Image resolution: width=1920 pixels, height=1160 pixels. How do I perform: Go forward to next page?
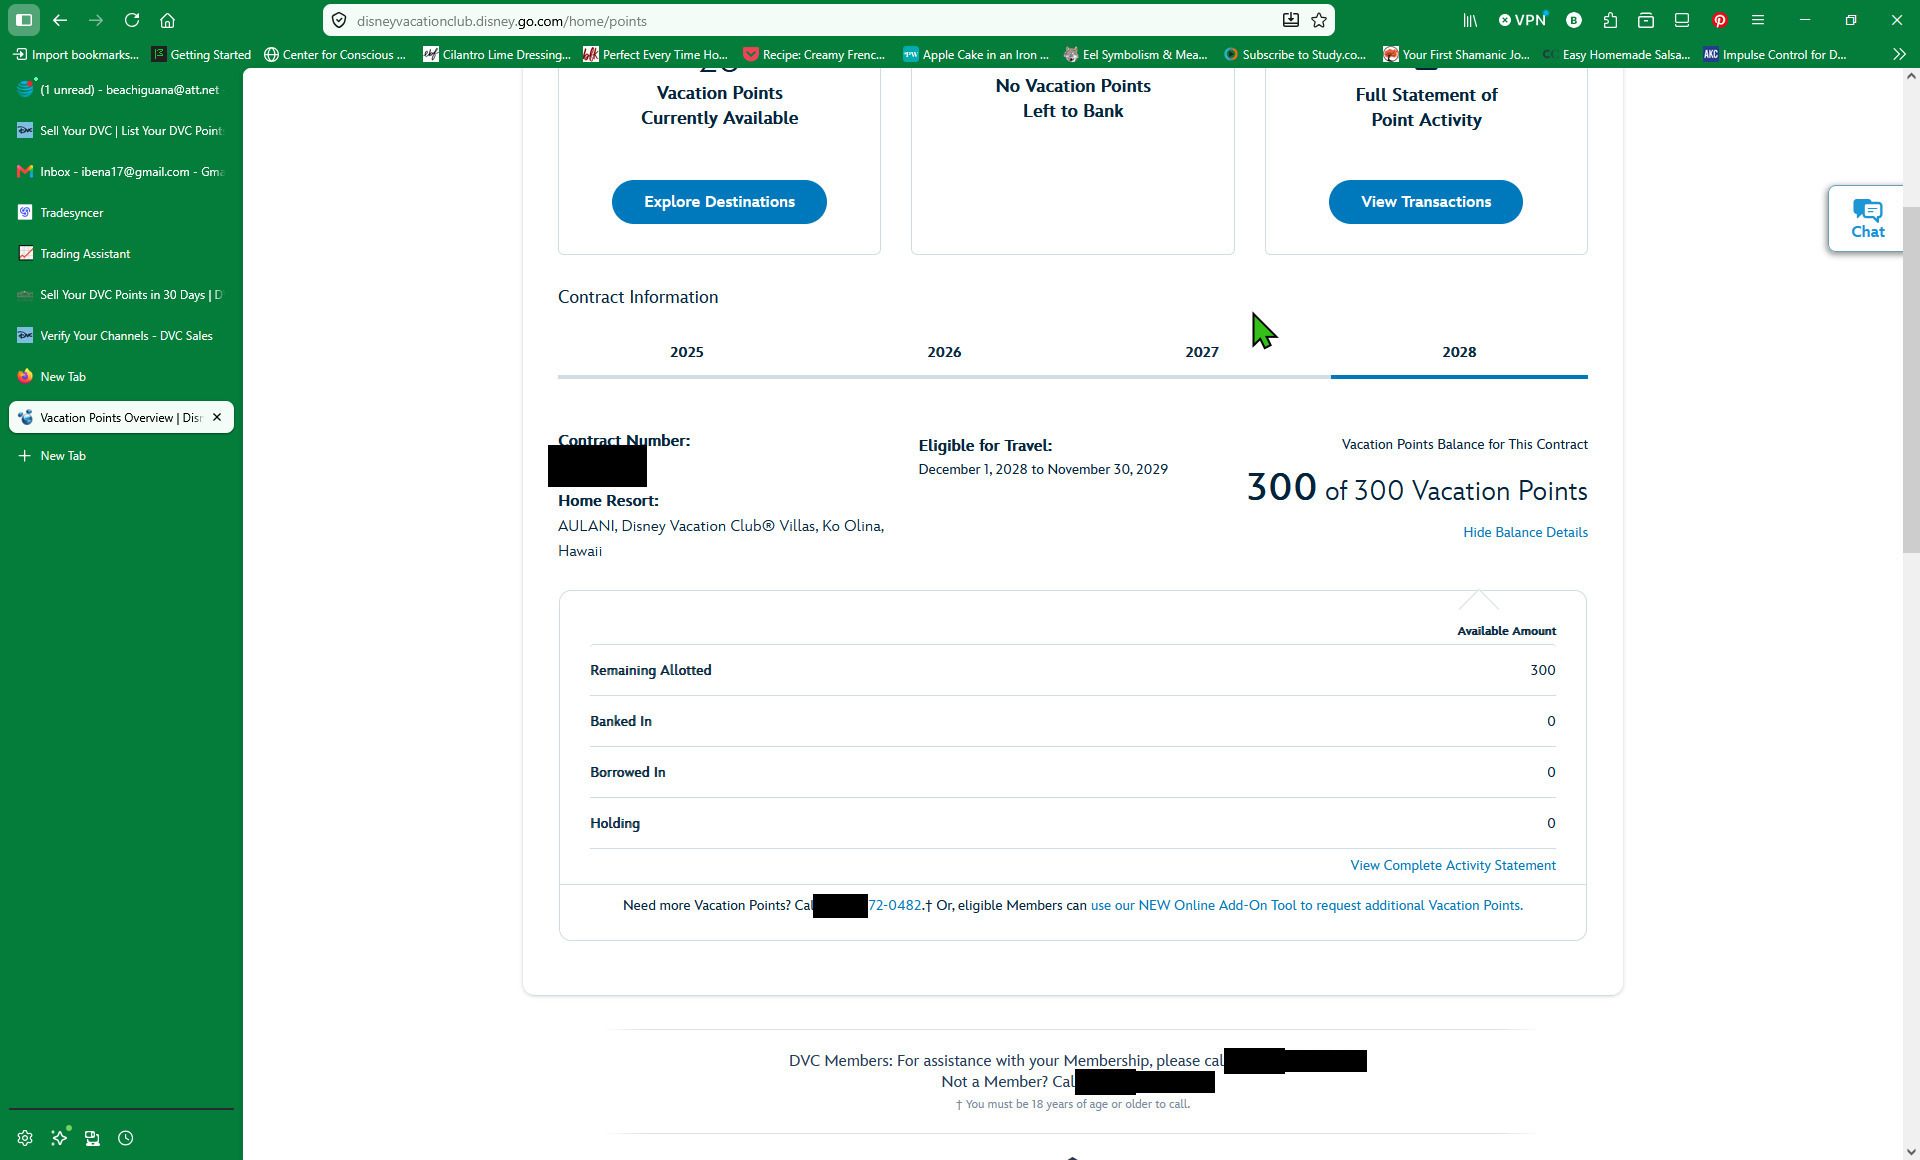(96, 20)
